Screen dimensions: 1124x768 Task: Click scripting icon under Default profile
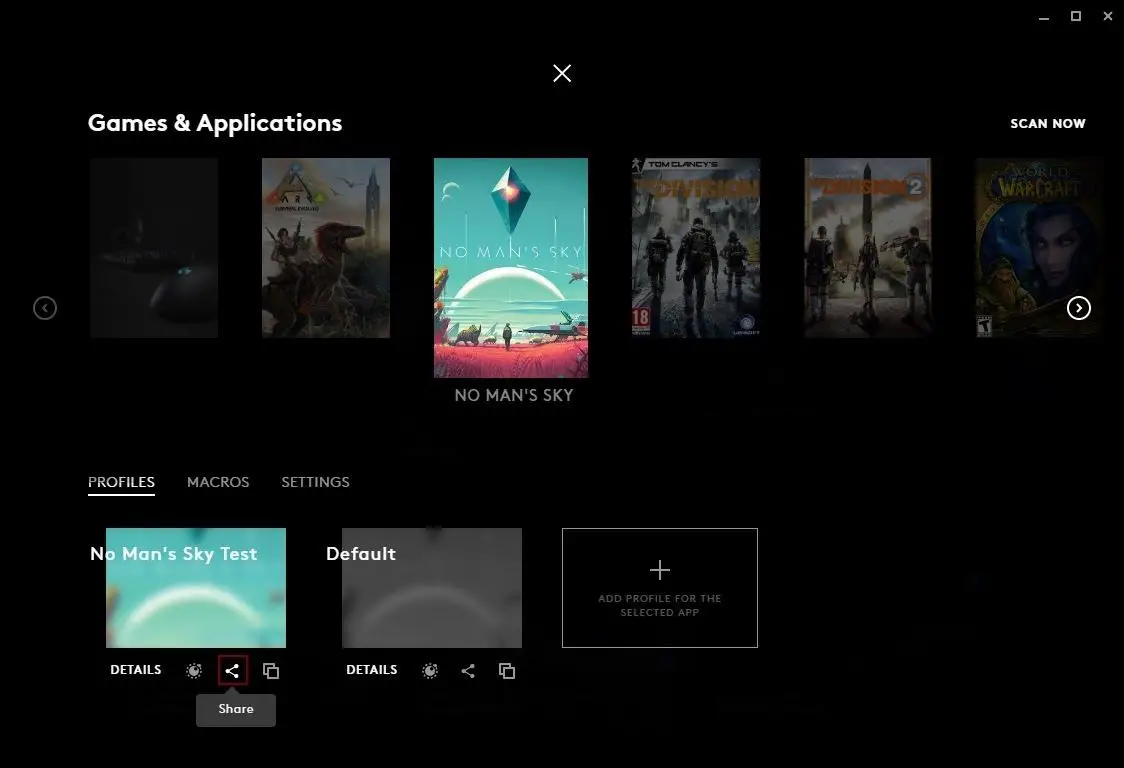(x=429, y=670)
